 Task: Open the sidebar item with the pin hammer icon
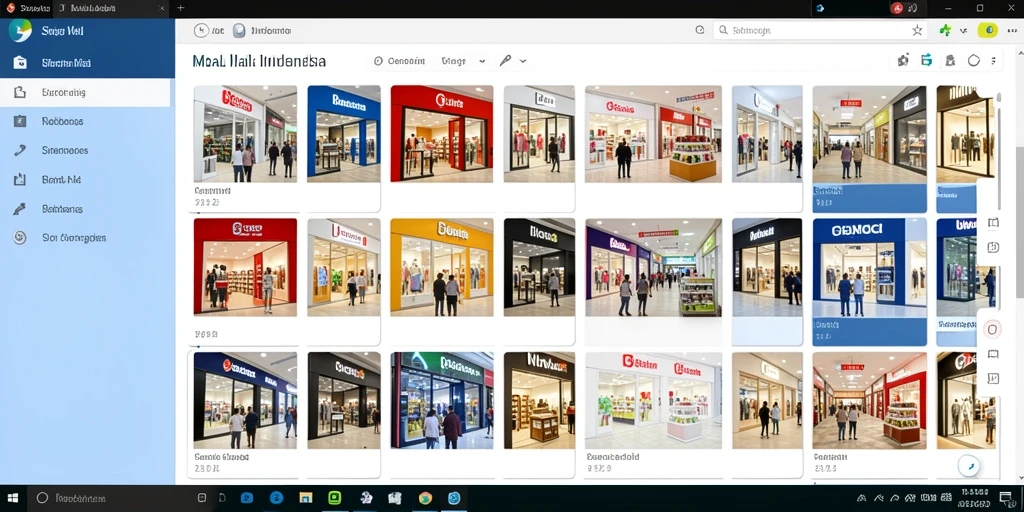(x=86, y=209)
